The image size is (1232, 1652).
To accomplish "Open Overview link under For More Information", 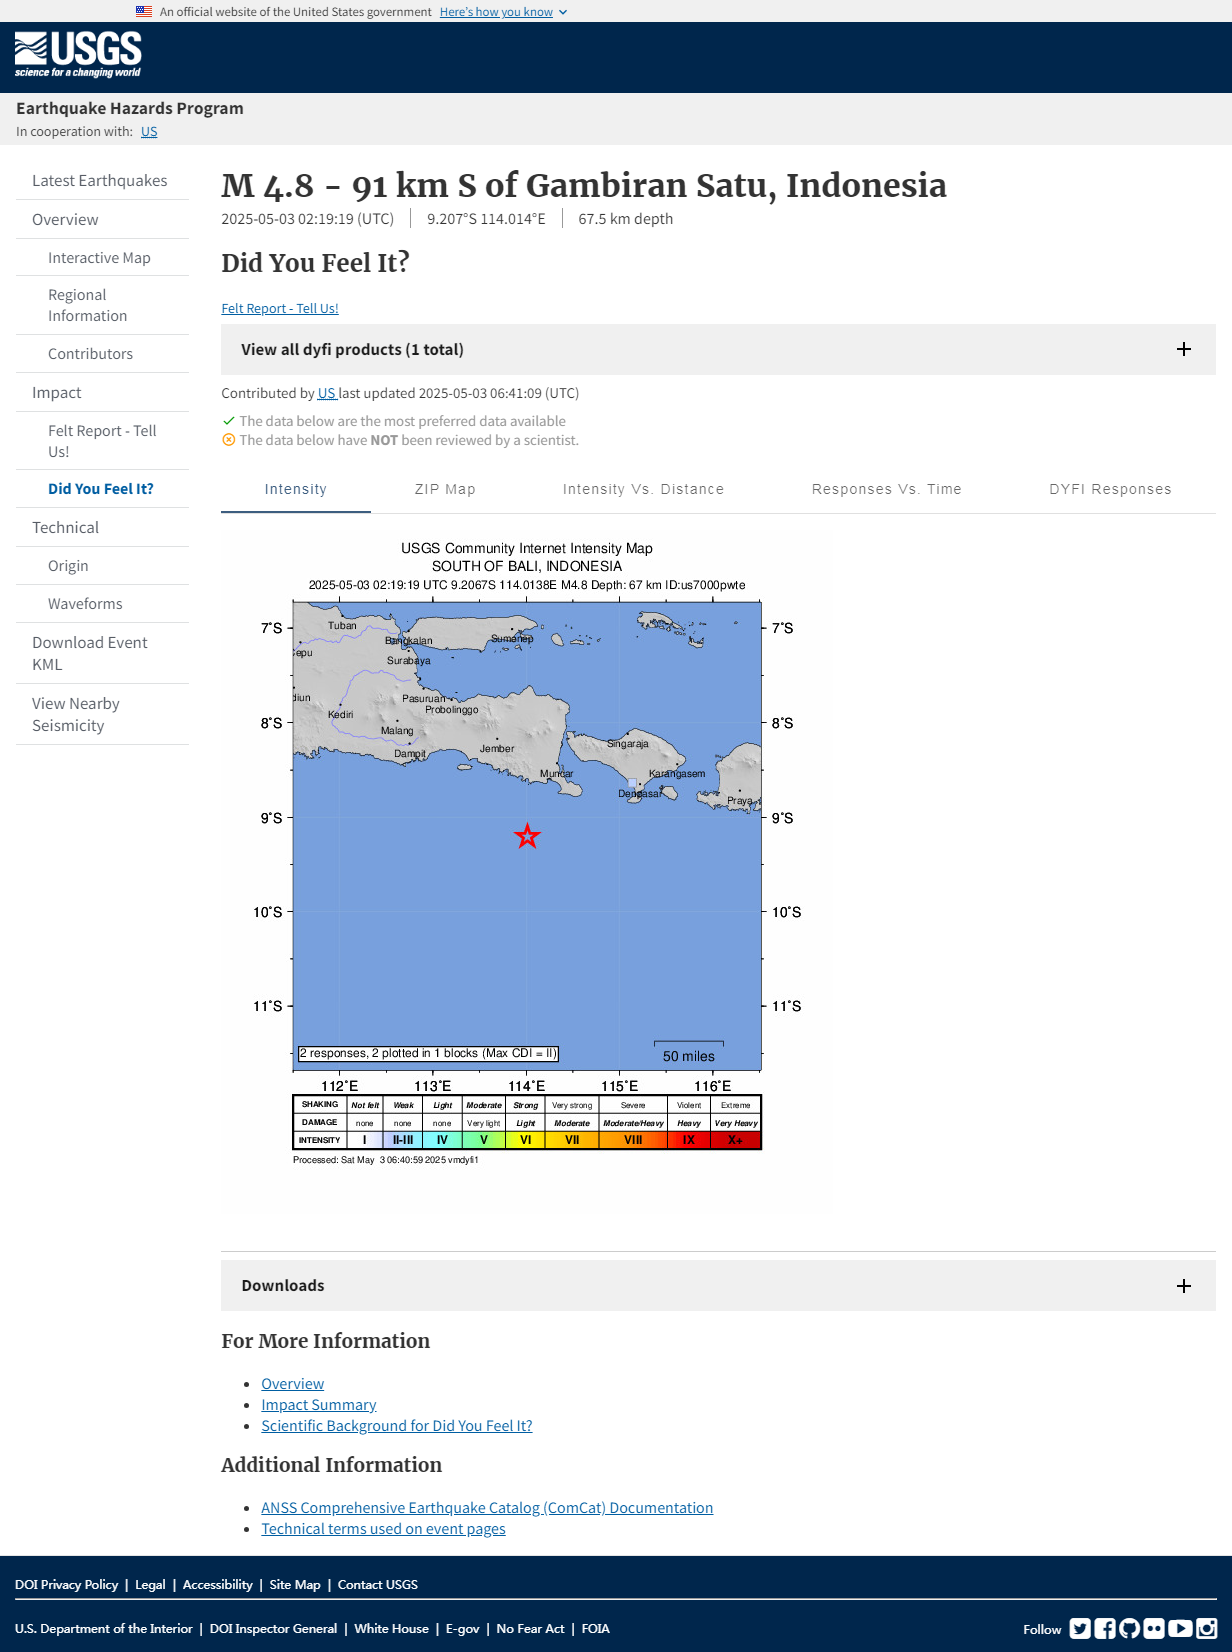I will [293, 1383].
